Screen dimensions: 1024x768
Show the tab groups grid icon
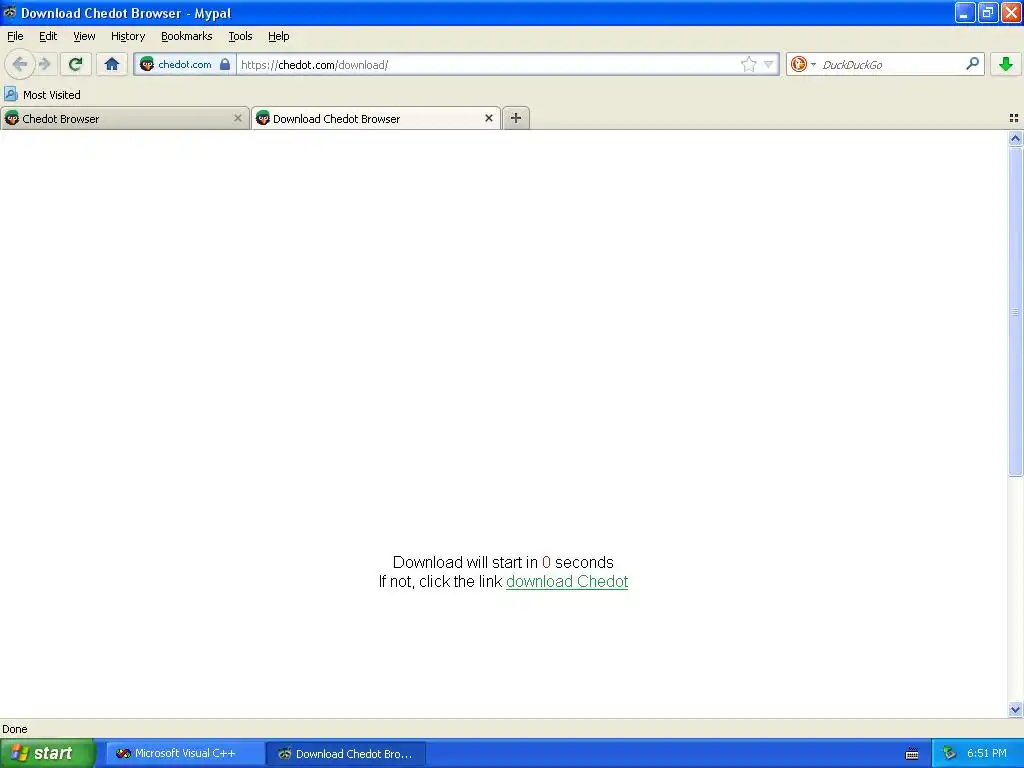point(1014,118)
